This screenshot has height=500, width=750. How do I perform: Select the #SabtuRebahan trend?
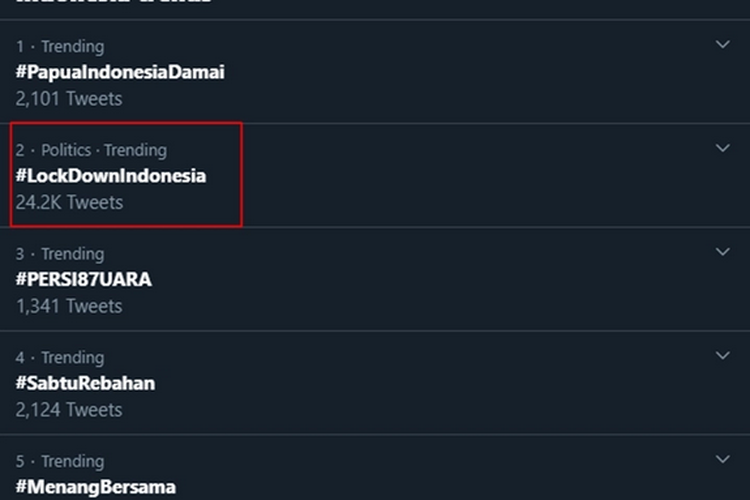pyautogui.click(x=85, y=383)
